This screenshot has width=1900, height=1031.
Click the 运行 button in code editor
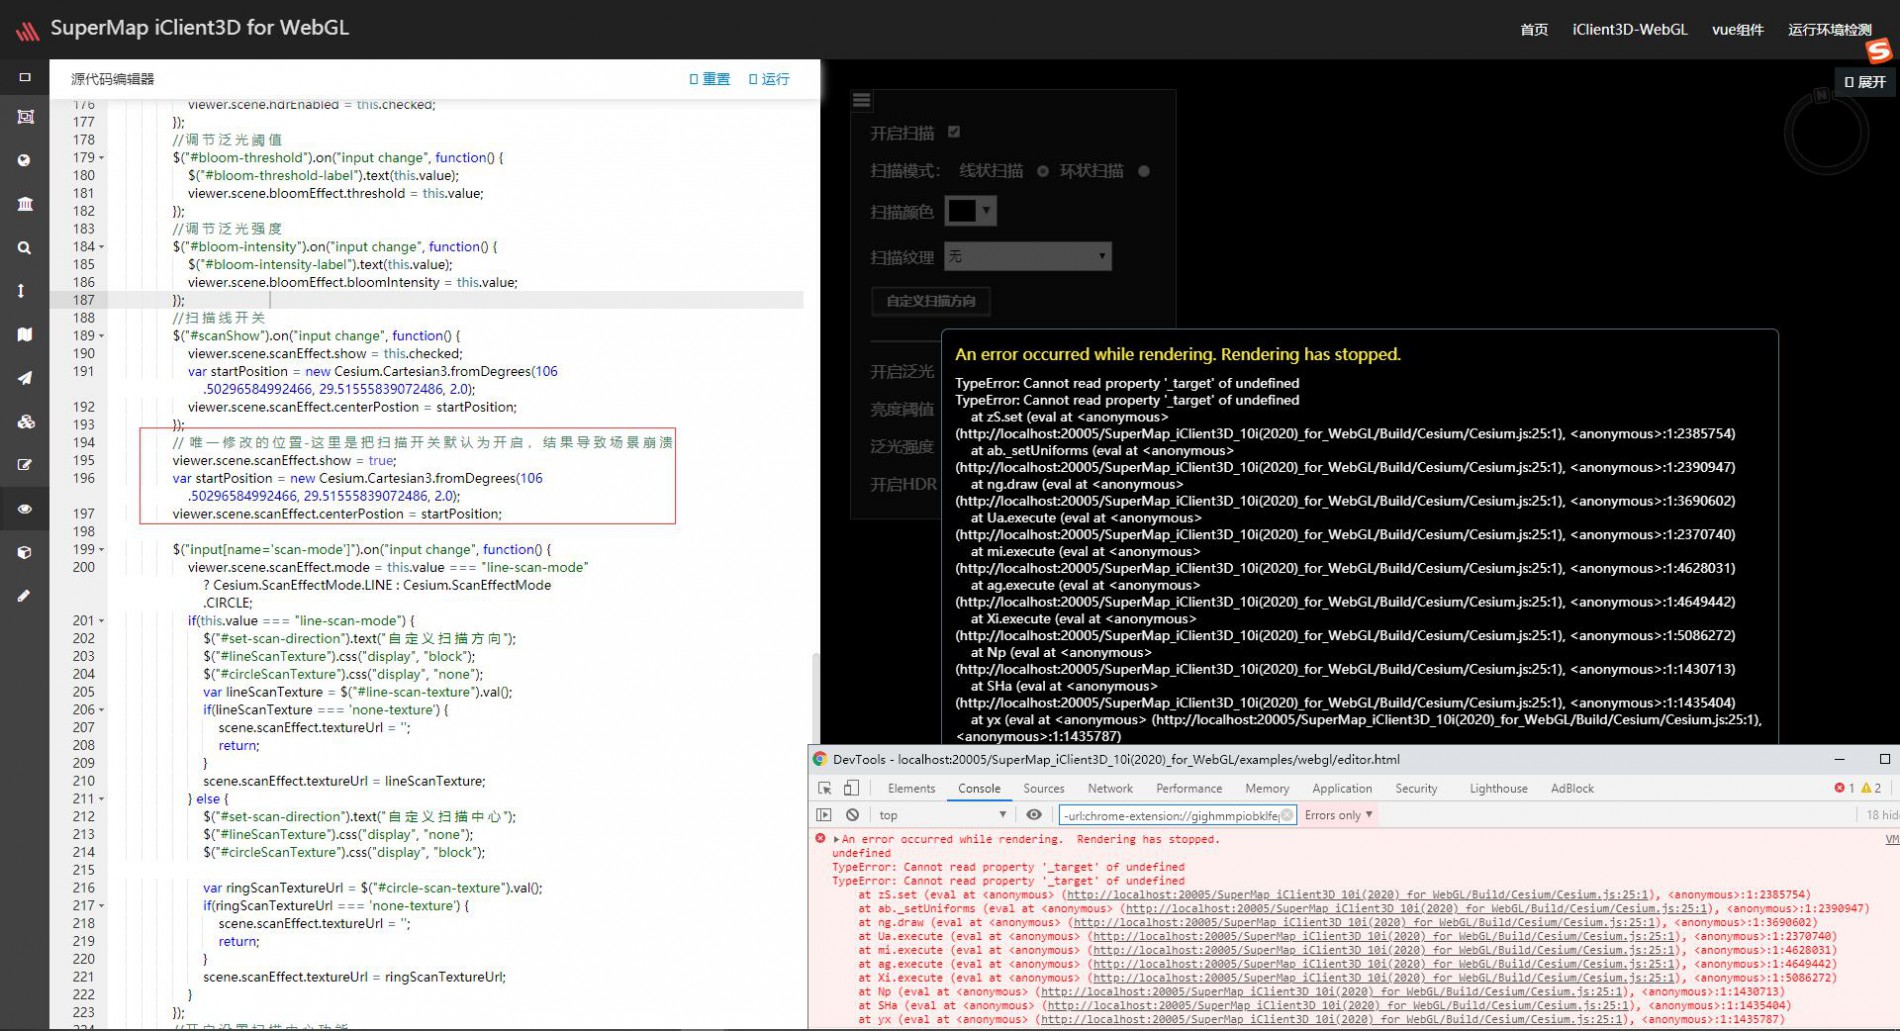(769, 79)
